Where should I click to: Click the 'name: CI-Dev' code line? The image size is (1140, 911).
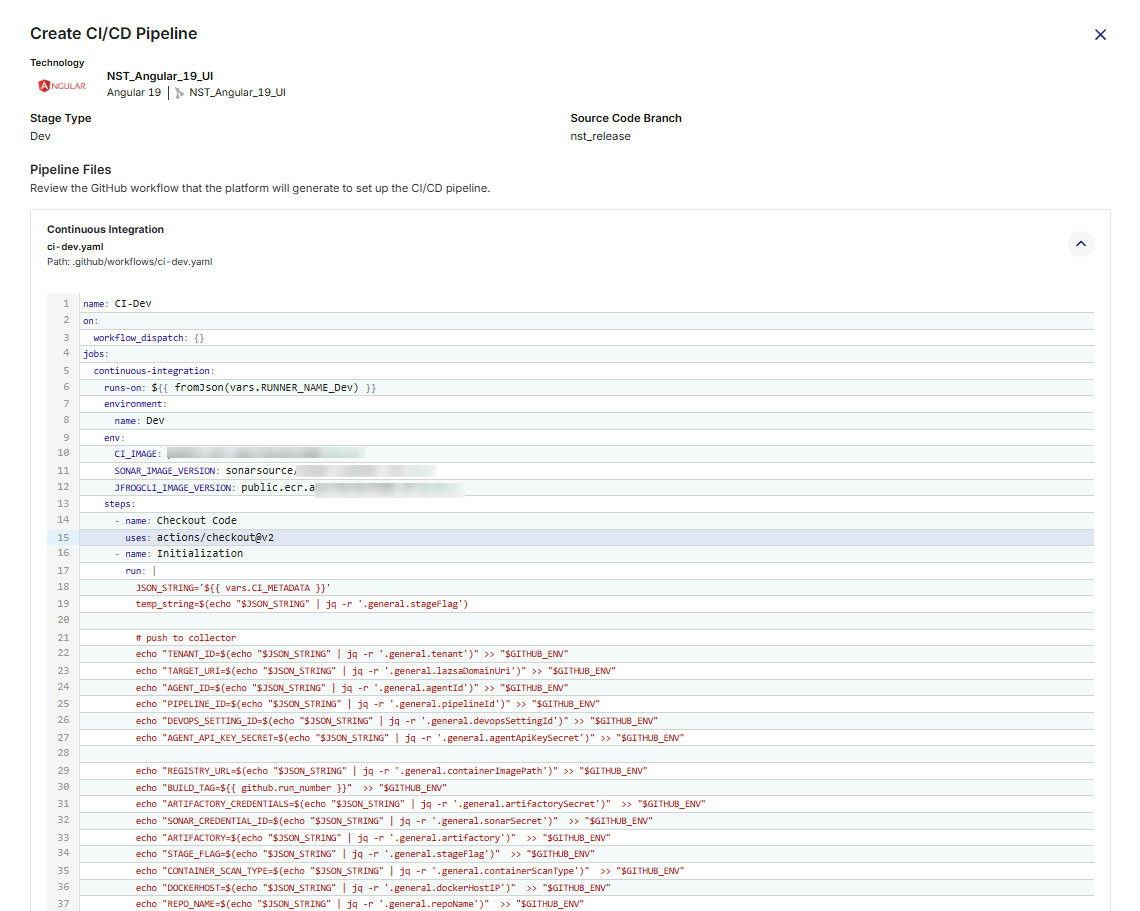(x=117, y=304)
